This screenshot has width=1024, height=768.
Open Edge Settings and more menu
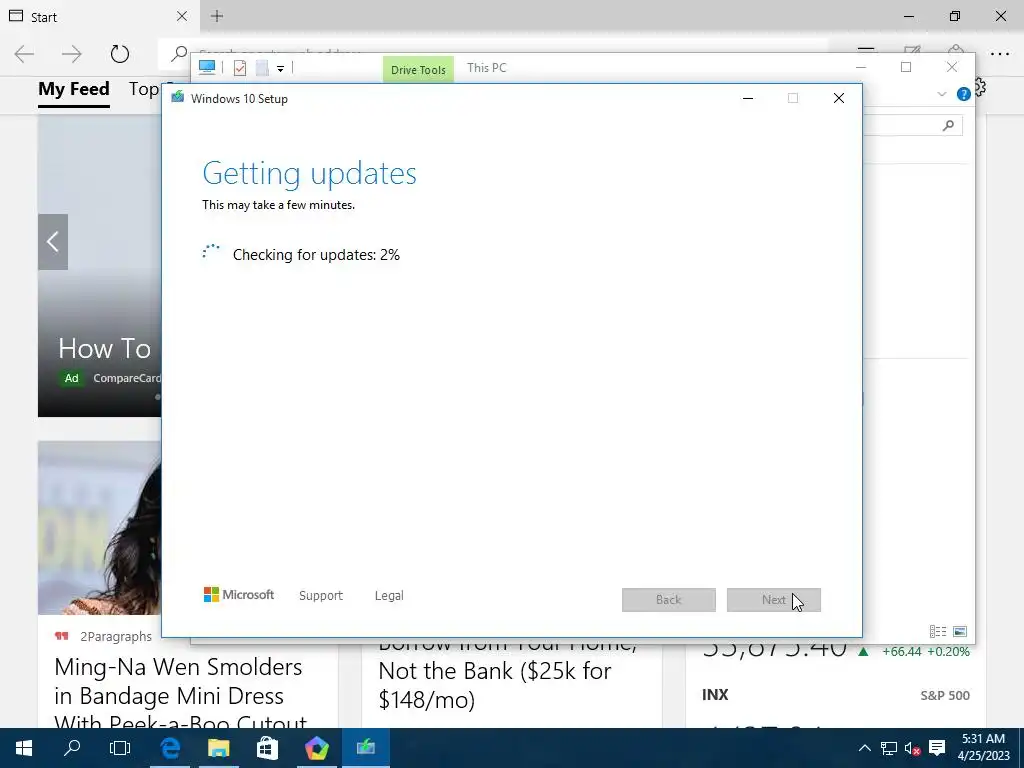tap(1000, 54)
